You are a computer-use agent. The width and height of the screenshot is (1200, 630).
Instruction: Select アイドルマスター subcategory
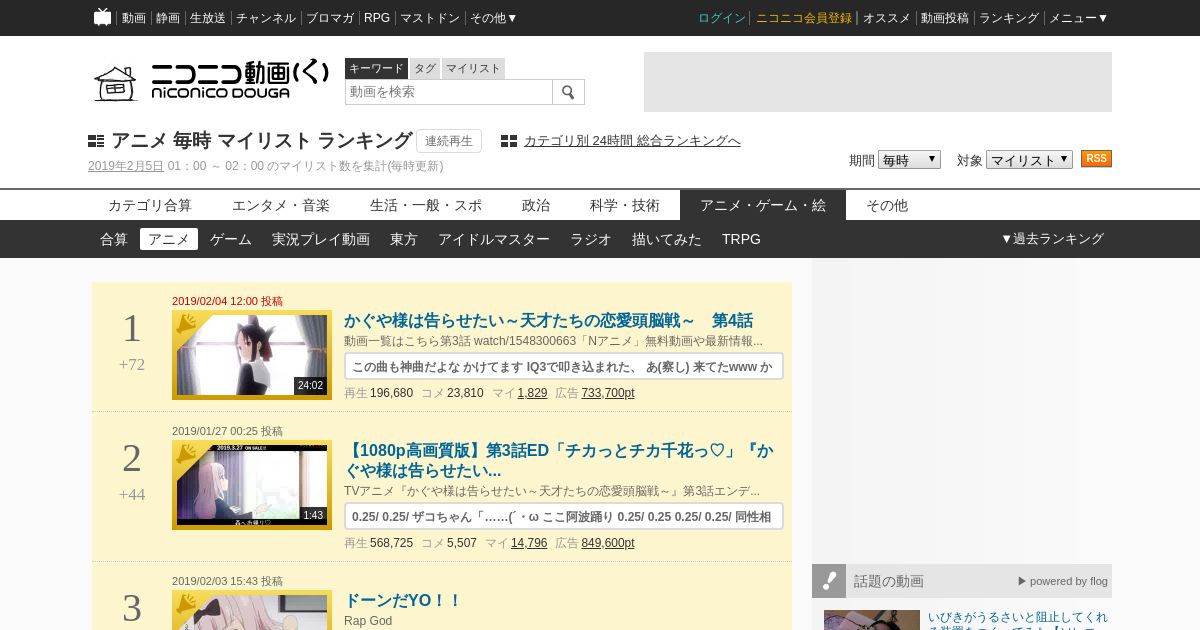tap(494, 239)
